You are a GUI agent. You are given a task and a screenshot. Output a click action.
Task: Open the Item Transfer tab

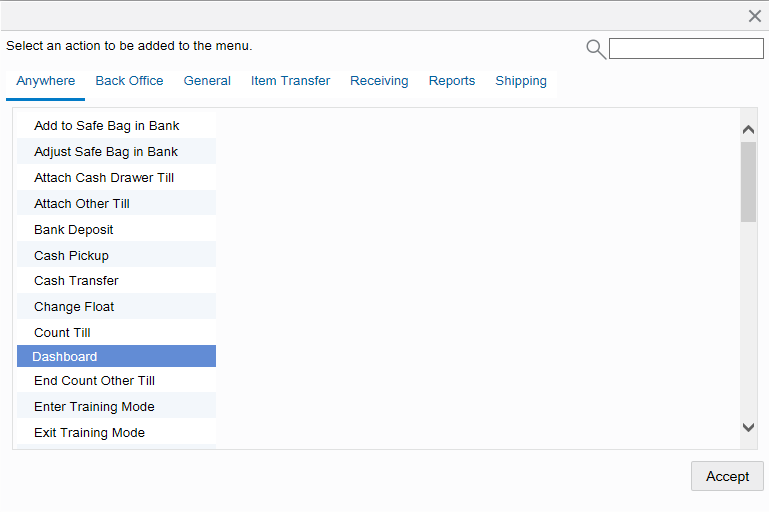290,81
